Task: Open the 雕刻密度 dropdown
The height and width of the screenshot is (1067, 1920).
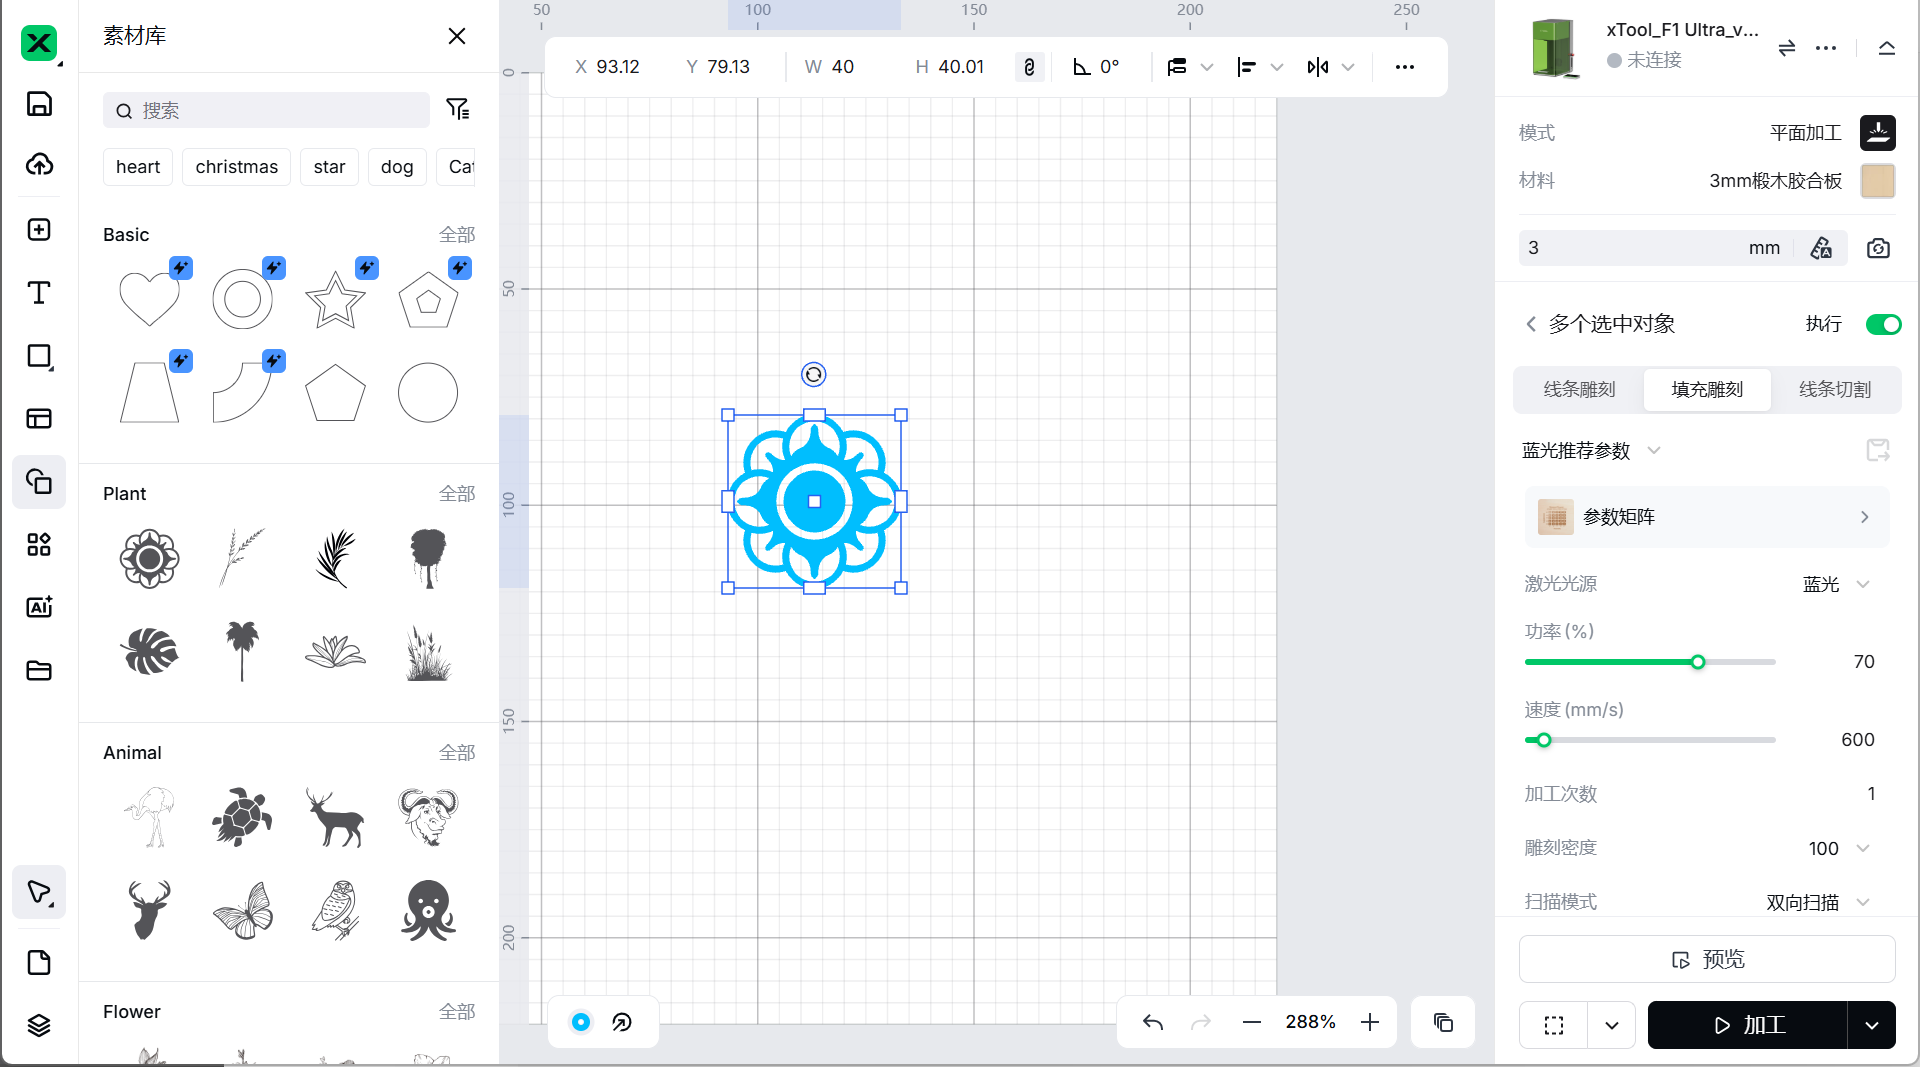Action: [1863, 848]
